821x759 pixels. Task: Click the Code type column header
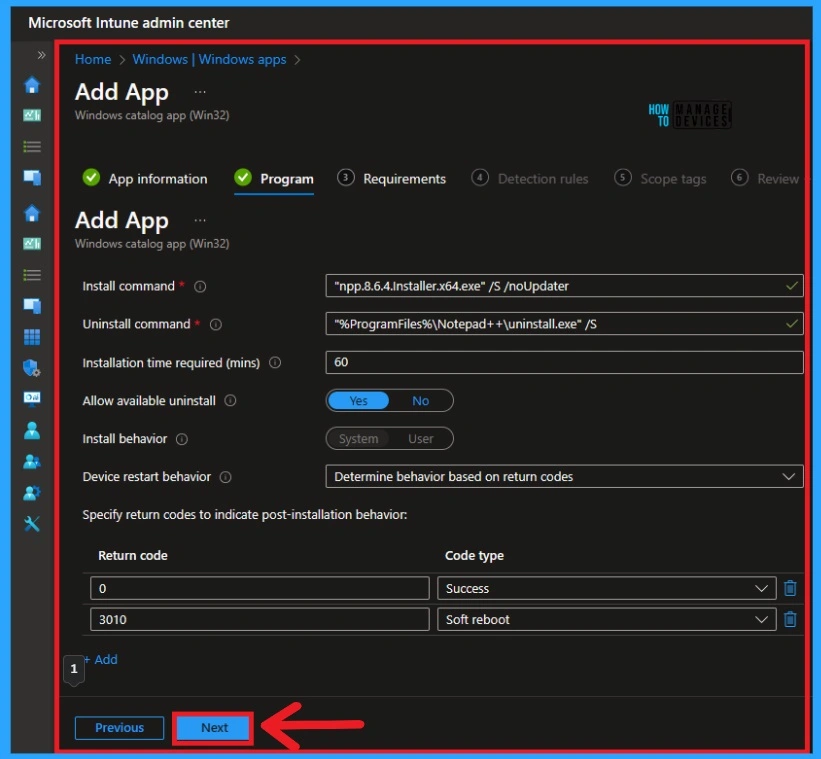474,555
